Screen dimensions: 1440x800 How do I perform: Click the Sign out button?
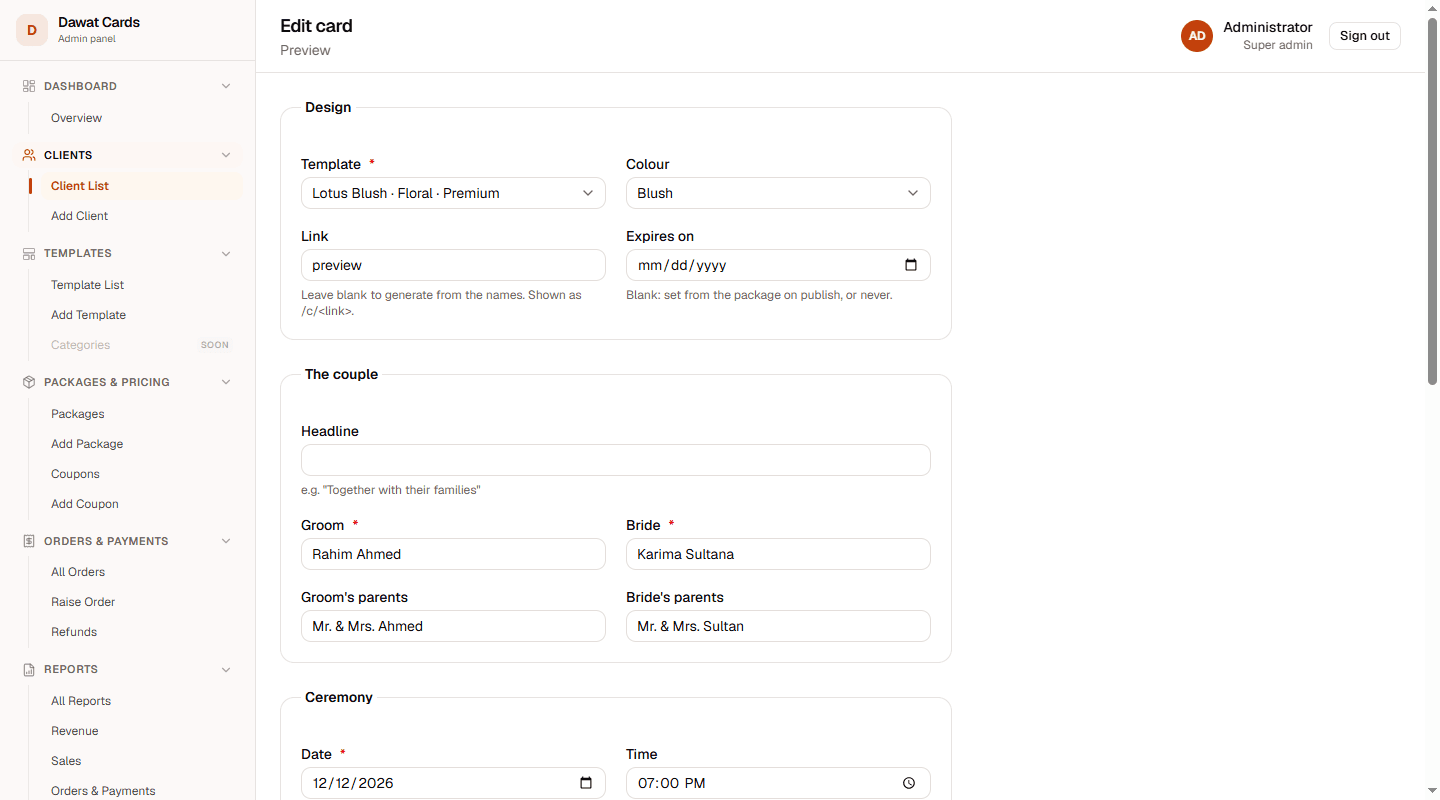pos(1365,36)
